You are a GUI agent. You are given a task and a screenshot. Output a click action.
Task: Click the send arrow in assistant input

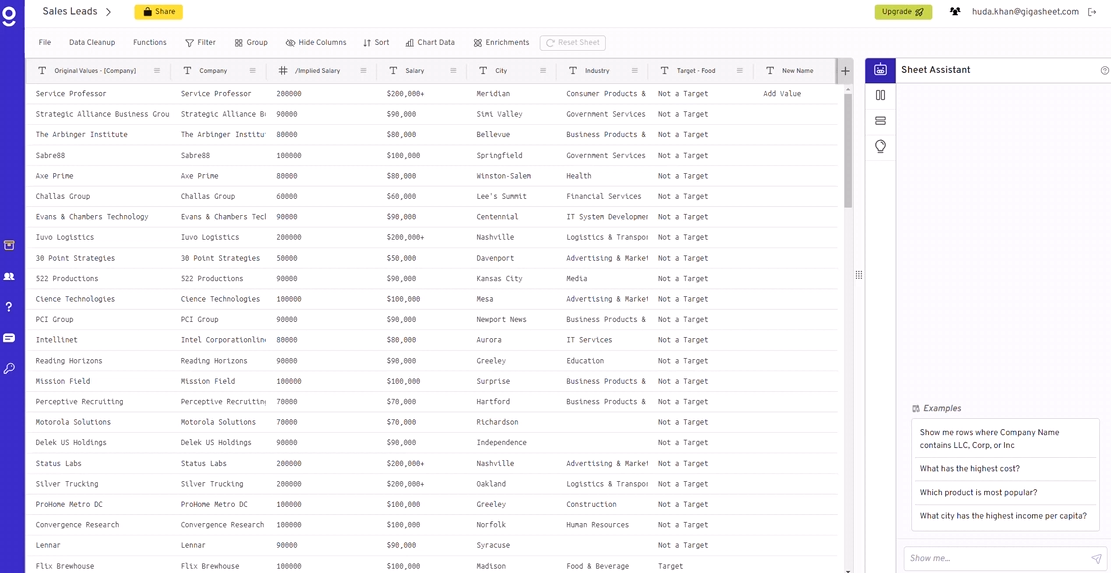pyautogui.click(x=1096, y=558)
